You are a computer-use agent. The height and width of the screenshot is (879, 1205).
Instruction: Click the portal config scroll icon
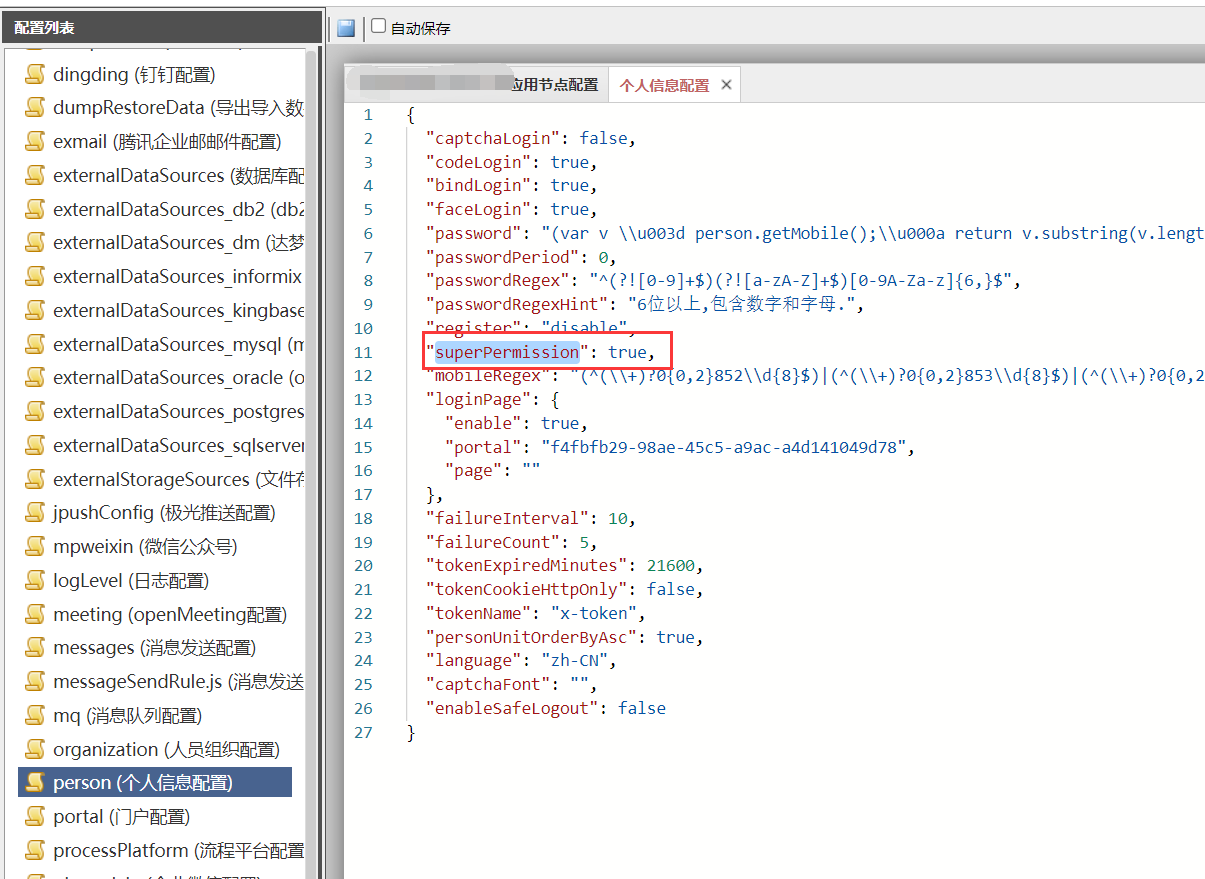pos(36,817)
